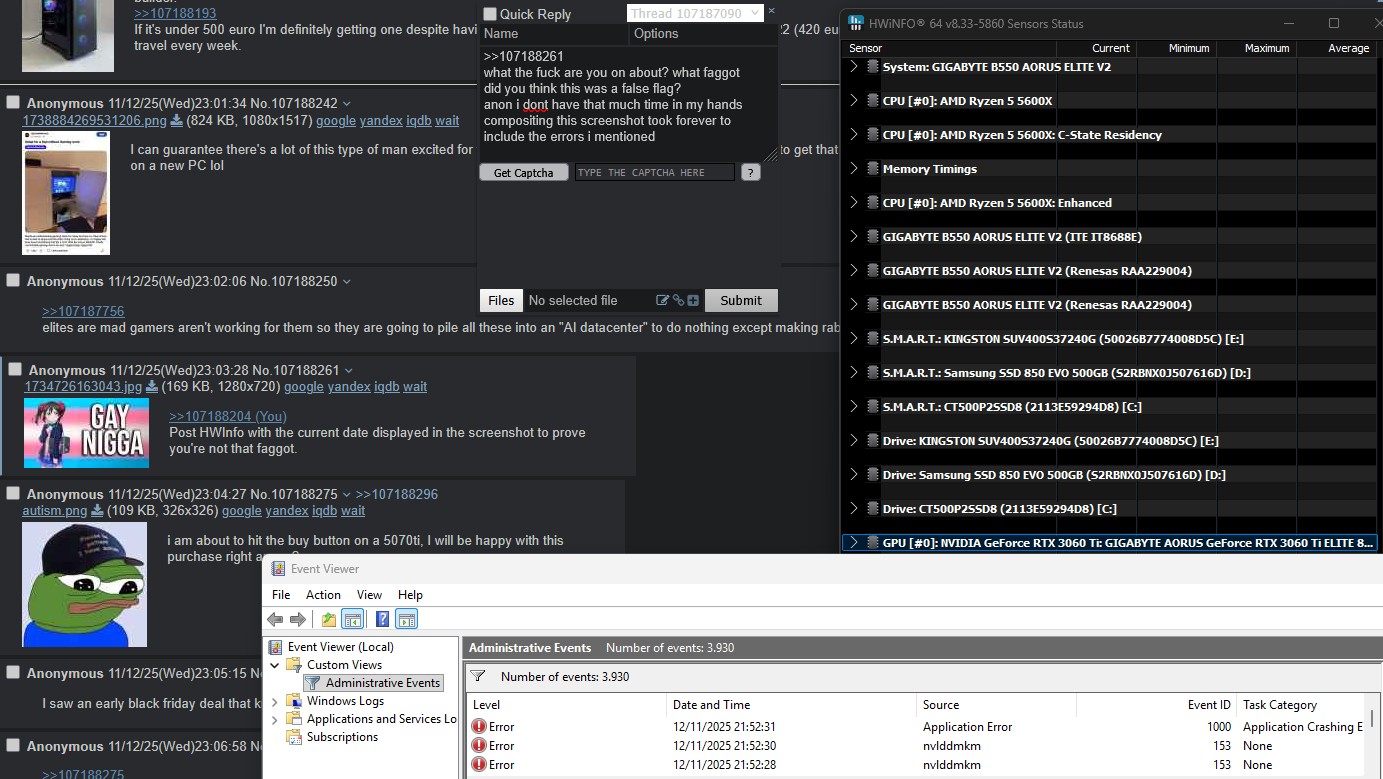The height and width of the screenshot is (779, 1383).
Task: Click the question mark button beside captcha field
Action: [x=751, y=173]
